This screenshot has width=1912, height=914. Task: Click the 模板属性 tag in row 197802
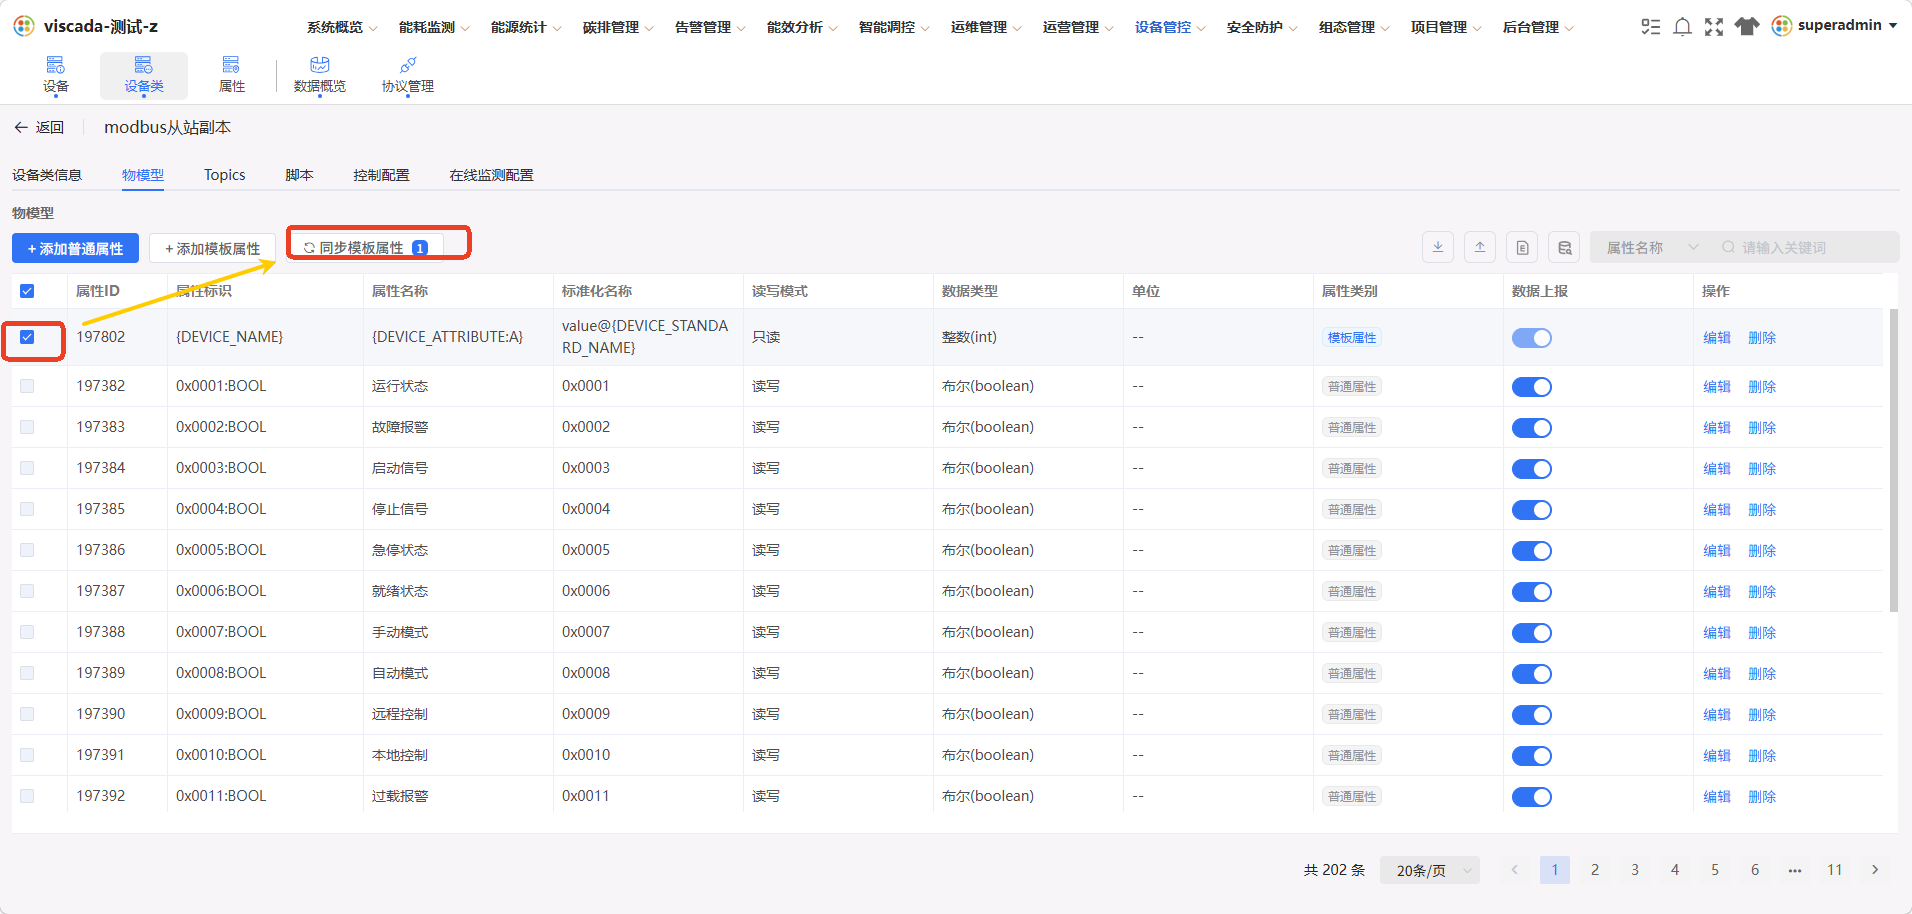coord(1352,338)
